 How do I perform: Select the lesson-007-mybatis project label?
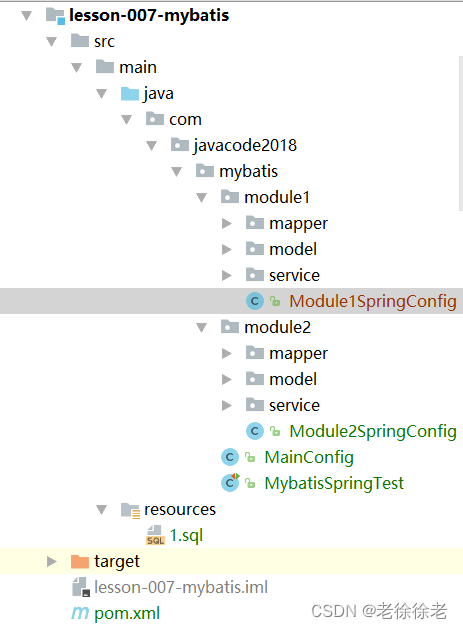coord(149,16)
